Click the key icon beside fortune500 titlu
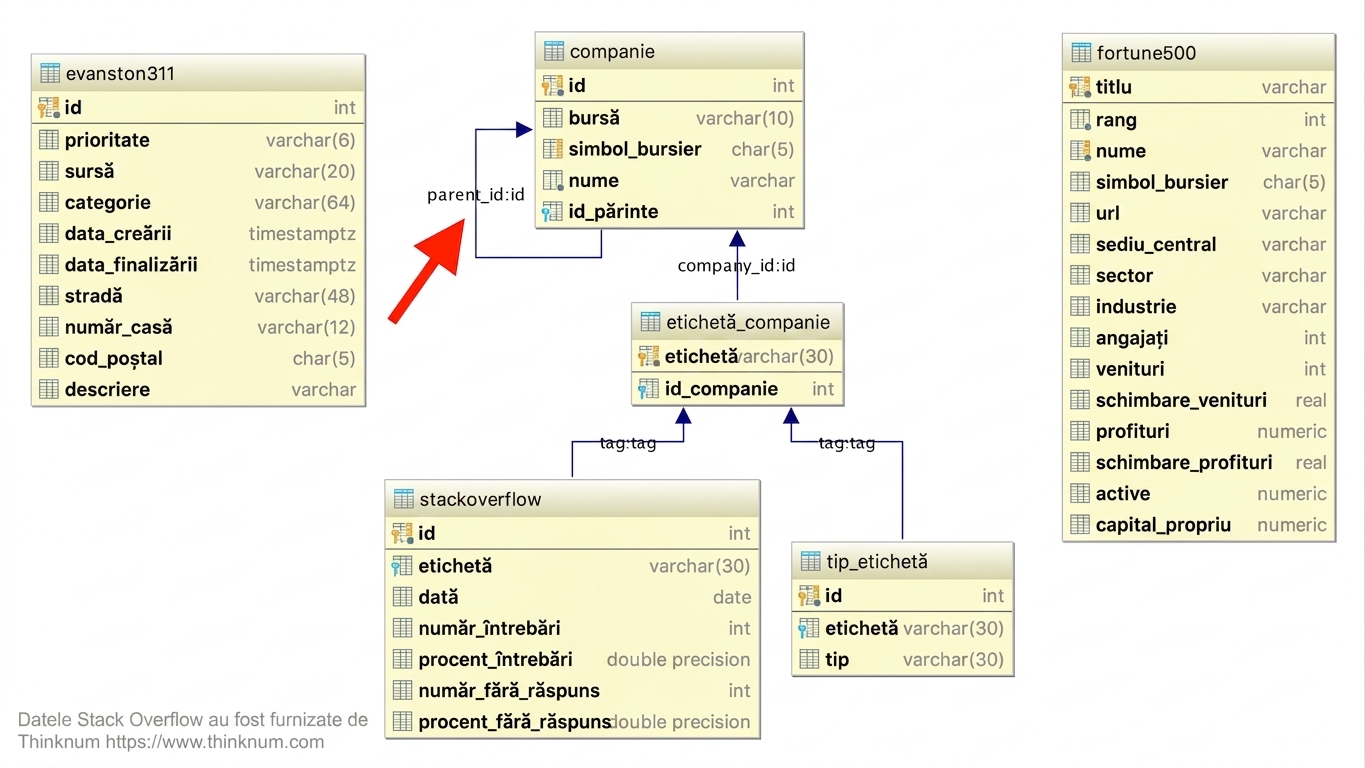Screen dimensions: 1365x768 coord(1080,87)
